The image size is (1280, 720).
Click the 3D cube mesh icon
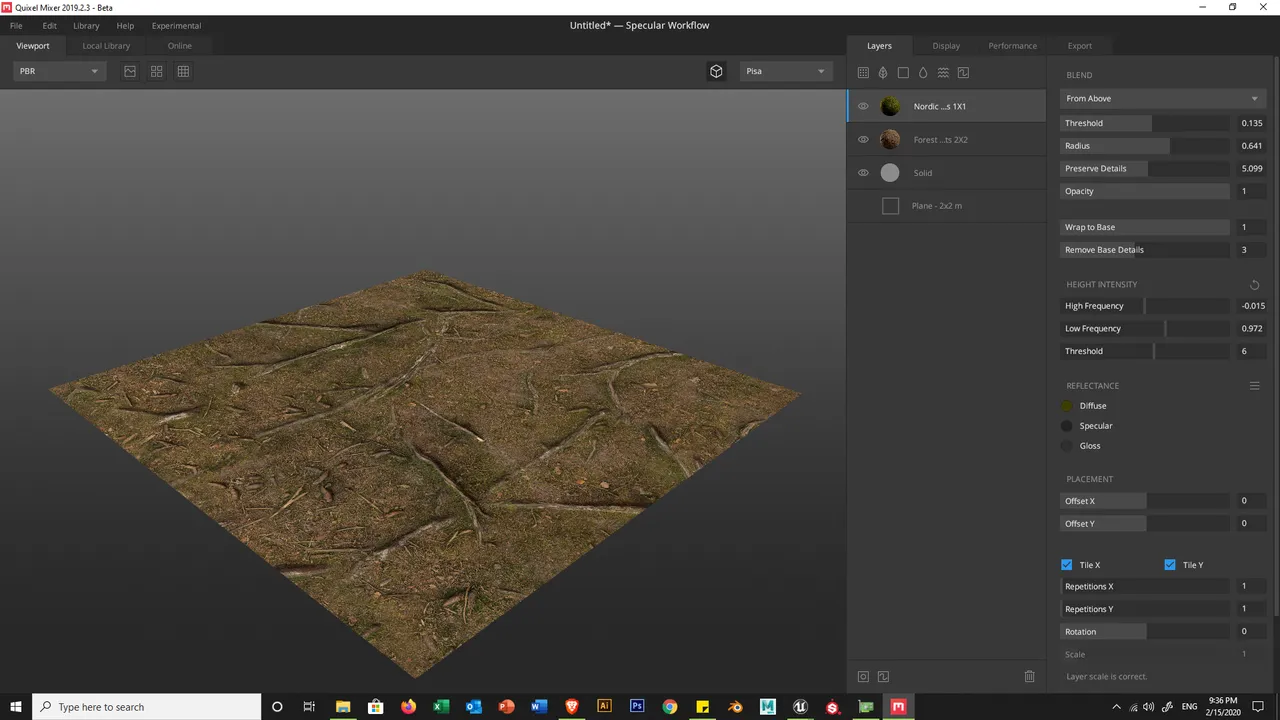tap(716, 71)
